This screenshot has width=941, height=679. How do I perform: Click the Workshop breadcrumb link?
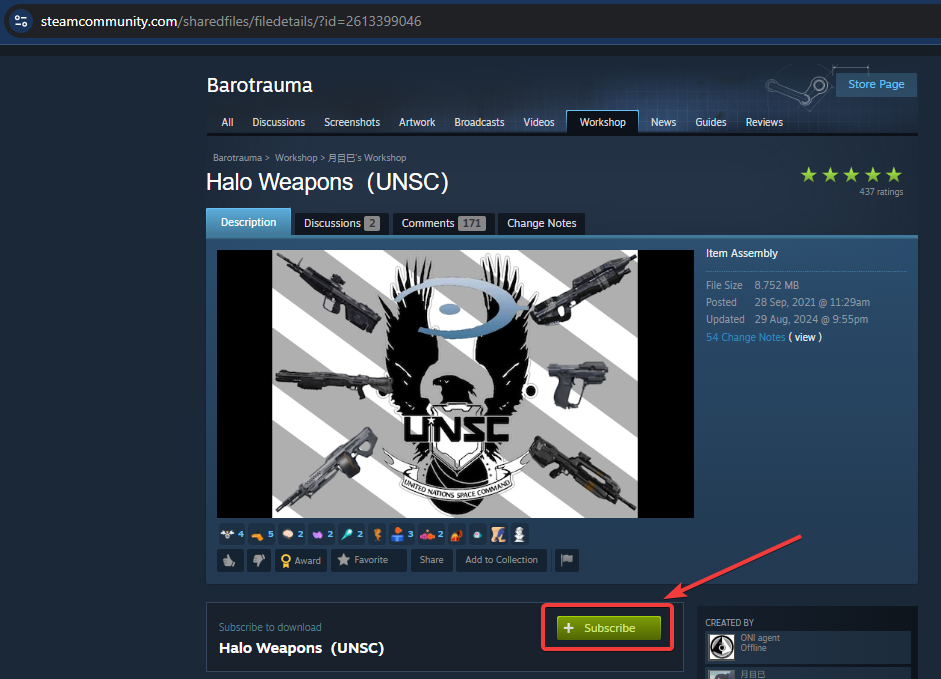pos(296,158)
